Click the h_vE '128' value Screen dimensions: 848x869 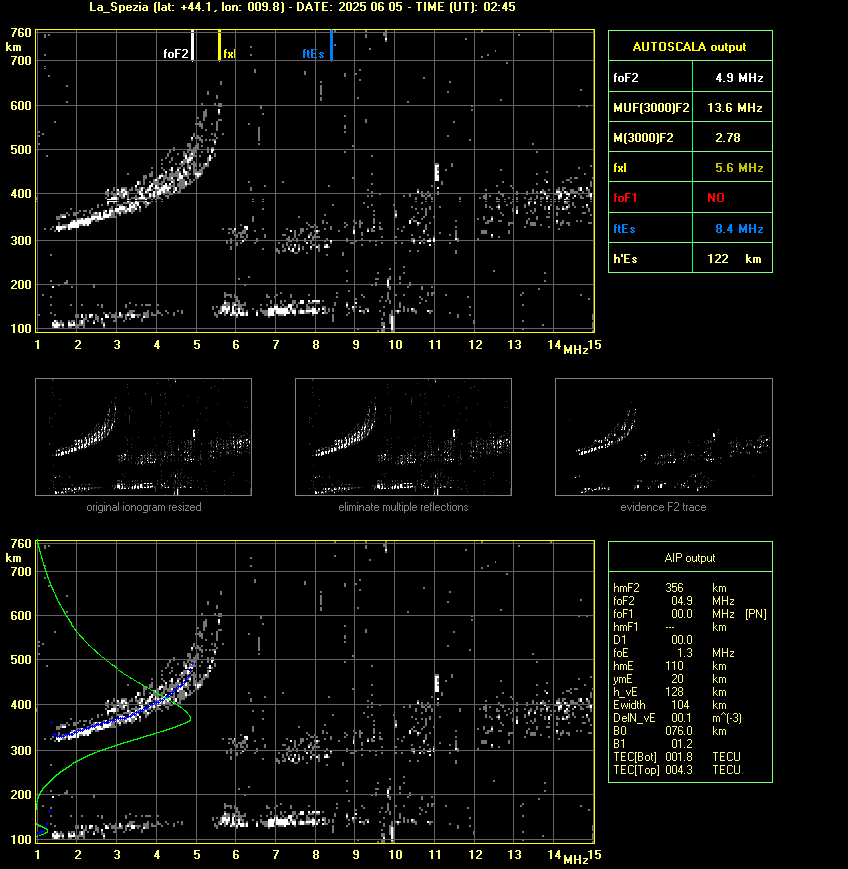(675, 692)
